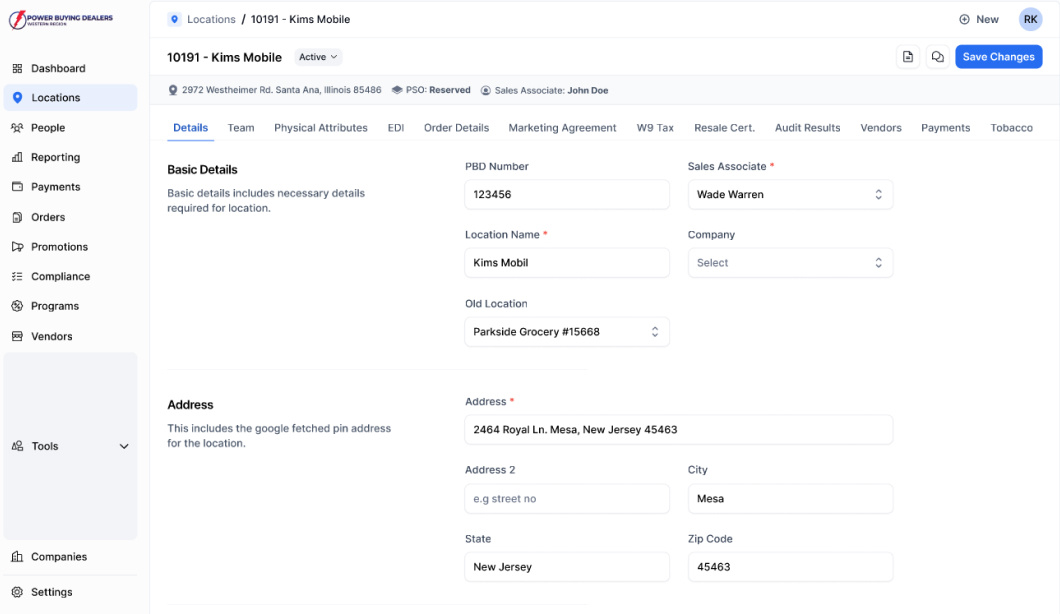Open the chat bubbles icon
Viewport: 1060px width, 614px height.
coord(937,57)
